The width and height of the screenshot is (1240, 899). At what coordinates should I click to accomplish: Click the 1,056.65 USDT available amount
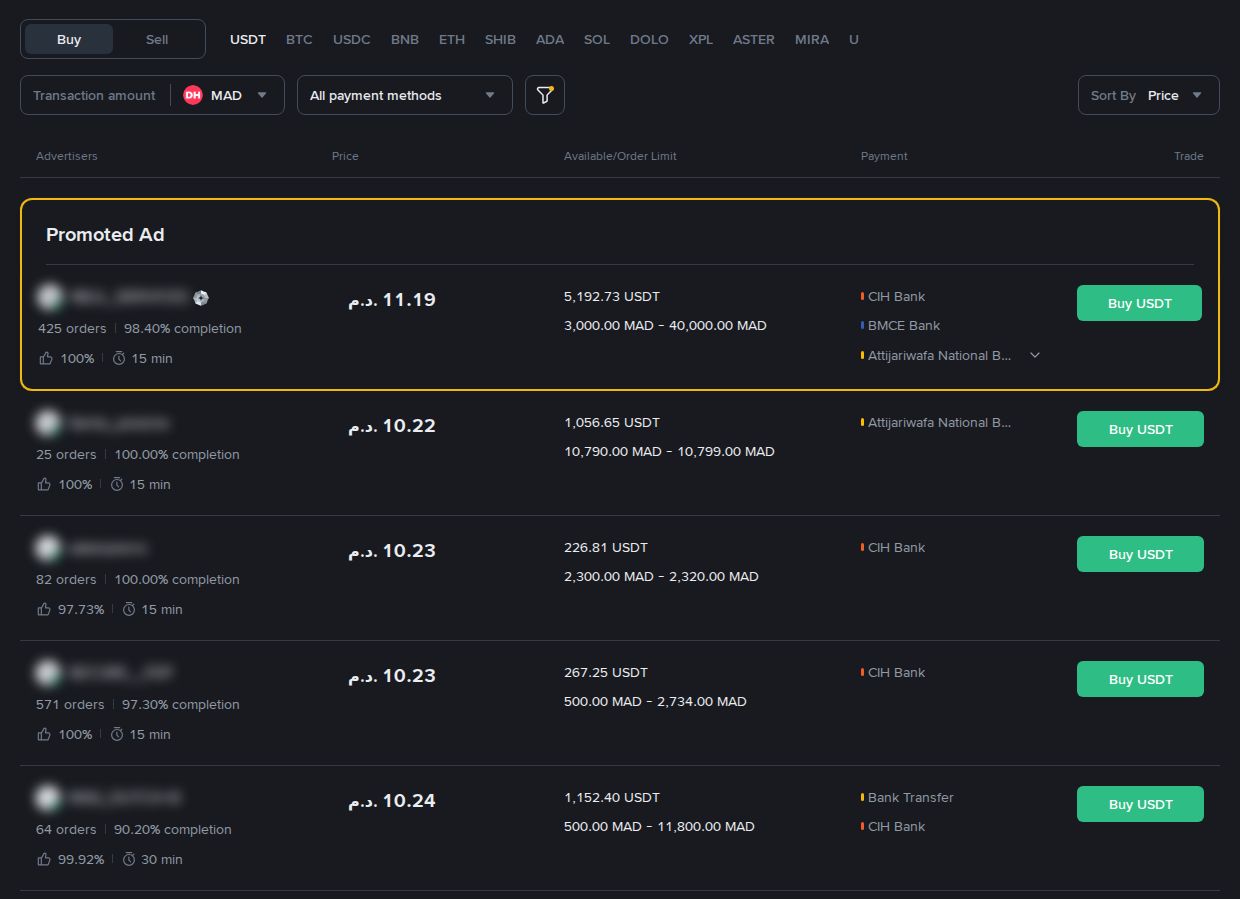[x=612, y=422]
